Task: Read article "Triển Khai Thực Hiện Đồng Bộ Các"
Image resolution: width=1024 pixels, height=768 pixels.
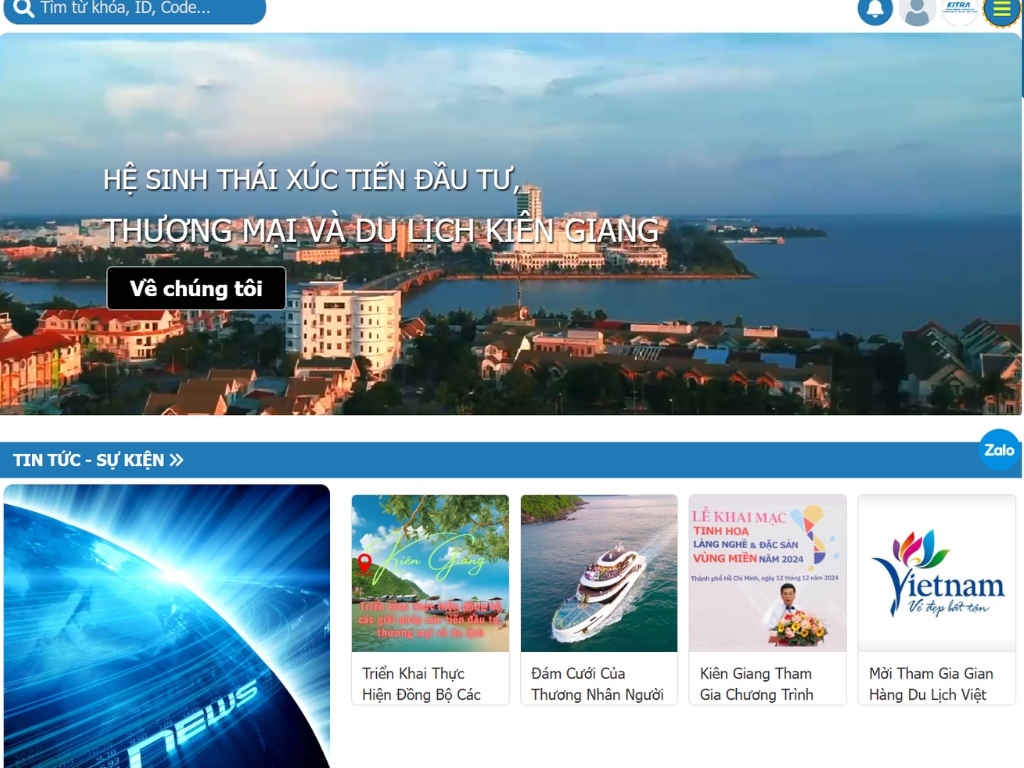Action: point(422,684)
